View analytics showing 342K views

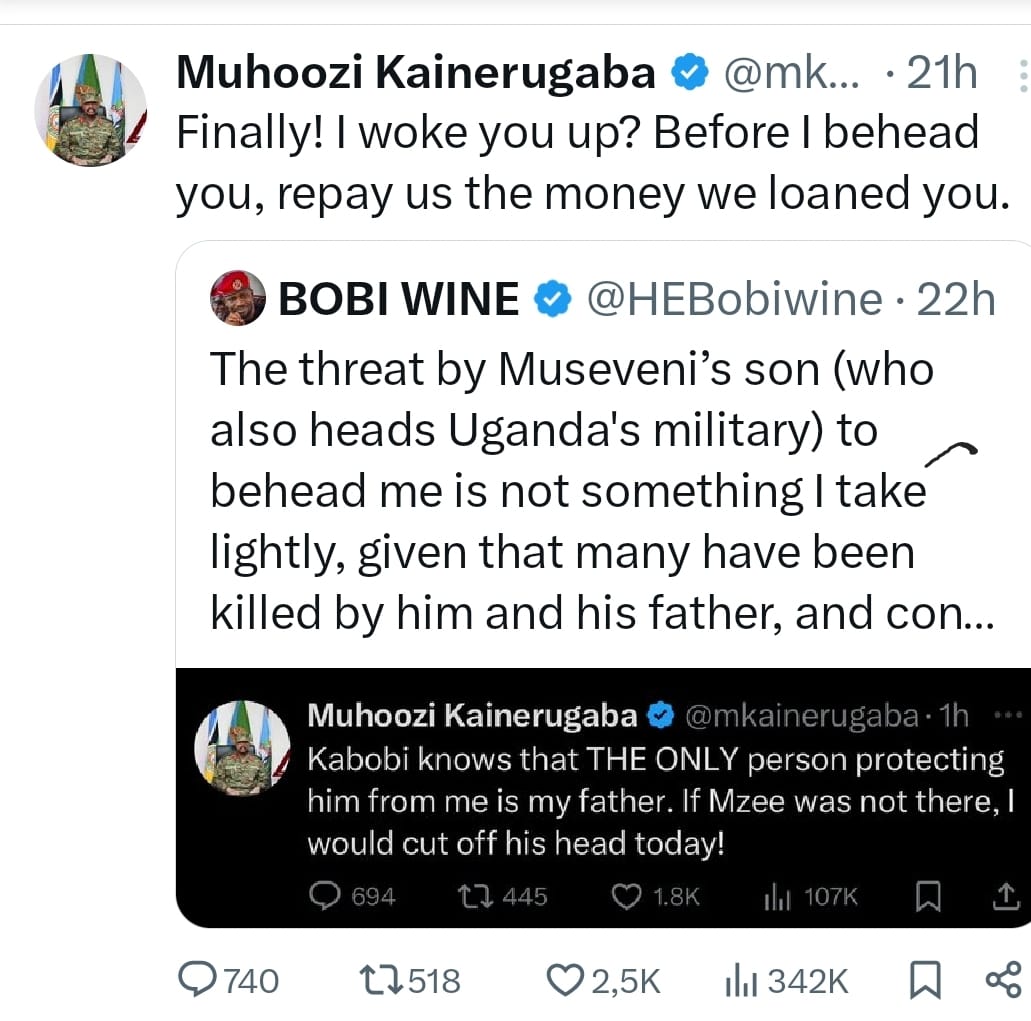tap(738, 980)
